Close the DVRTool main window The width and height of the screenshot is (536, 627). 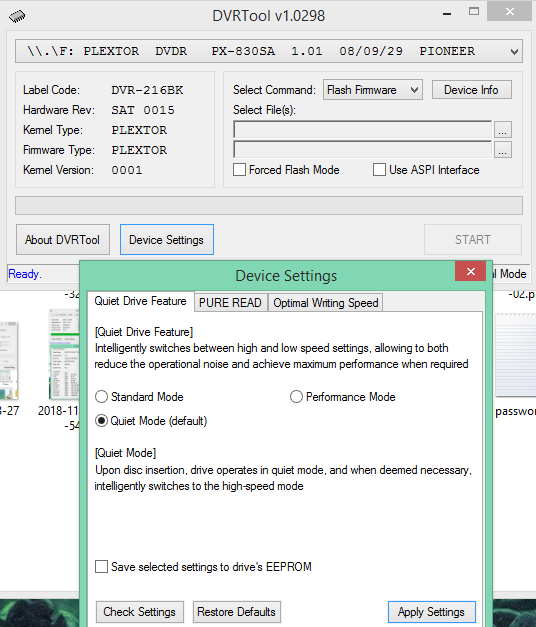(510, 12)
